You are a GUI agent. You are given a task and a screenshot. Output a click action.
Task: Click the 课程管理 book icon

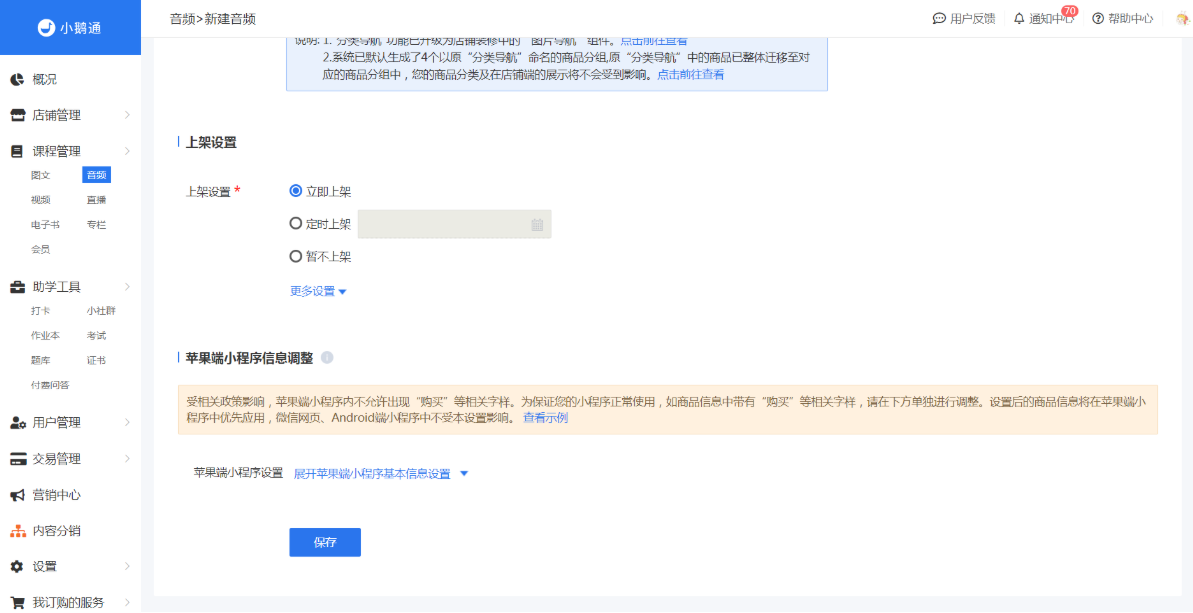tap(17, 151)
